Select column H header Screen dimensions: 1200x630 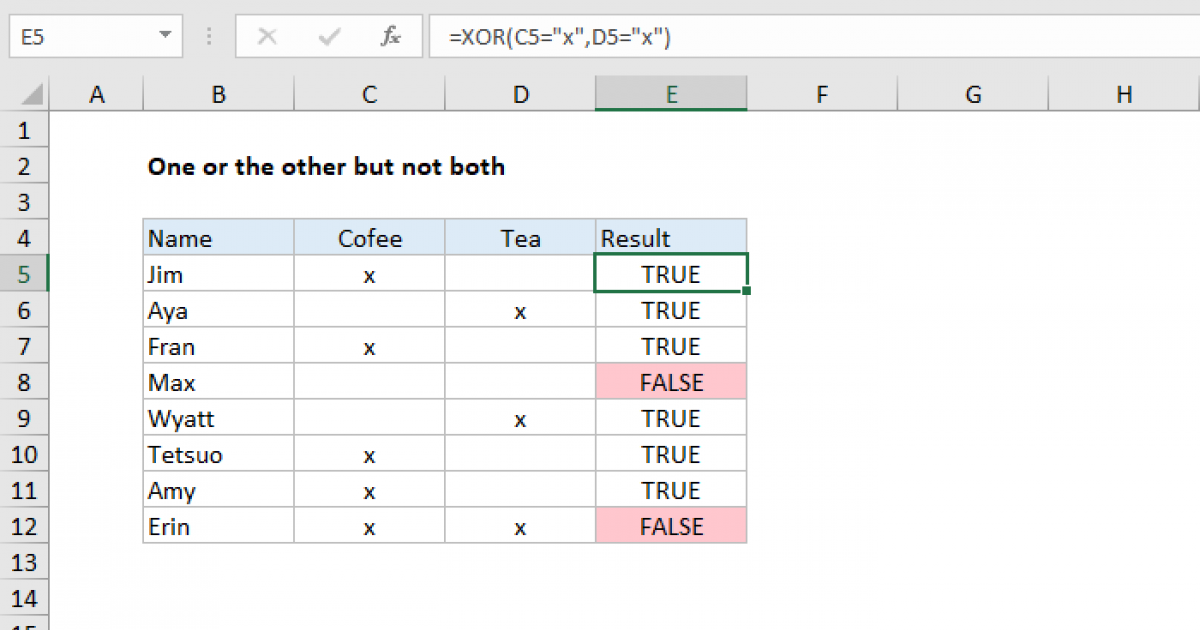1124,95
